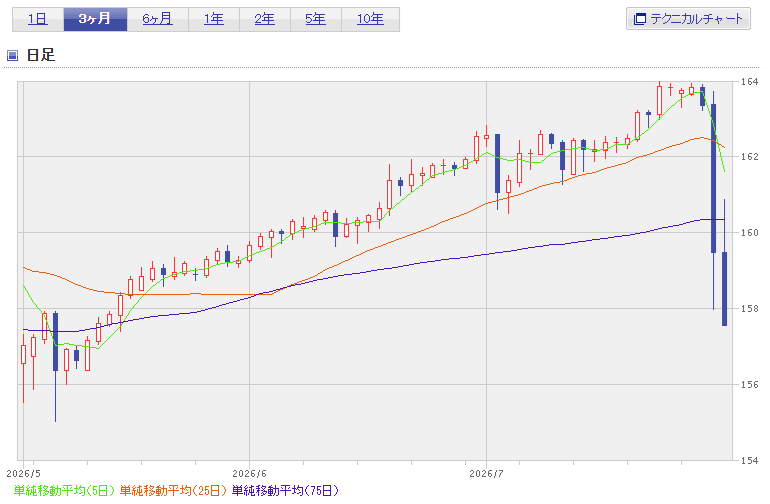The width and height of the screenshot is (770, 504).
Task: Select the 5年 chart period
Action: coord(316,19)
